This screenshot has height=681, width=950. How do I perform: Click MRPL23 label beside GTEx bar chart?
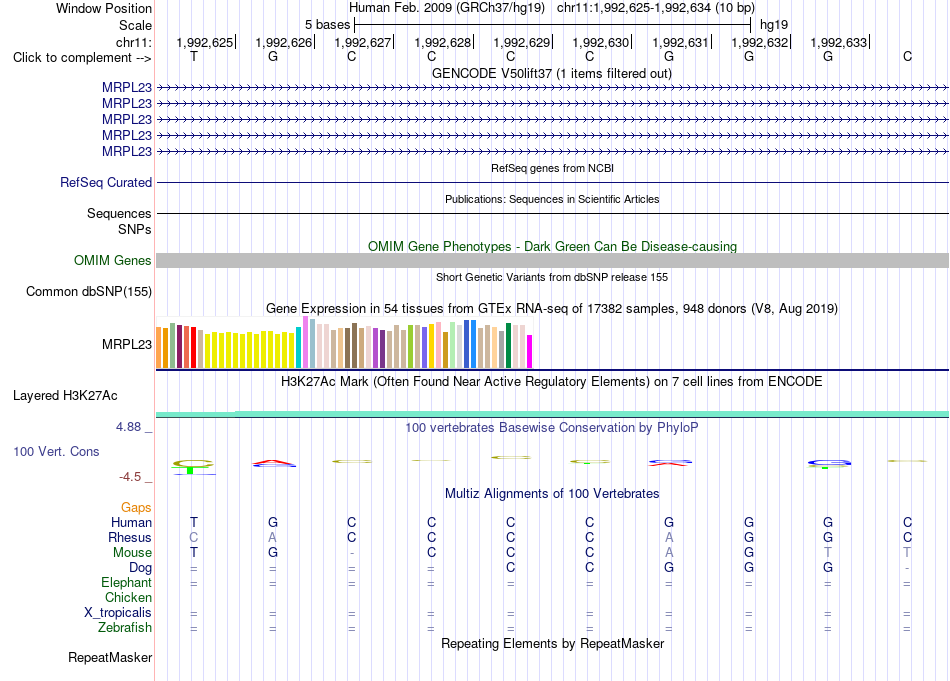click(x=127, y=344)
